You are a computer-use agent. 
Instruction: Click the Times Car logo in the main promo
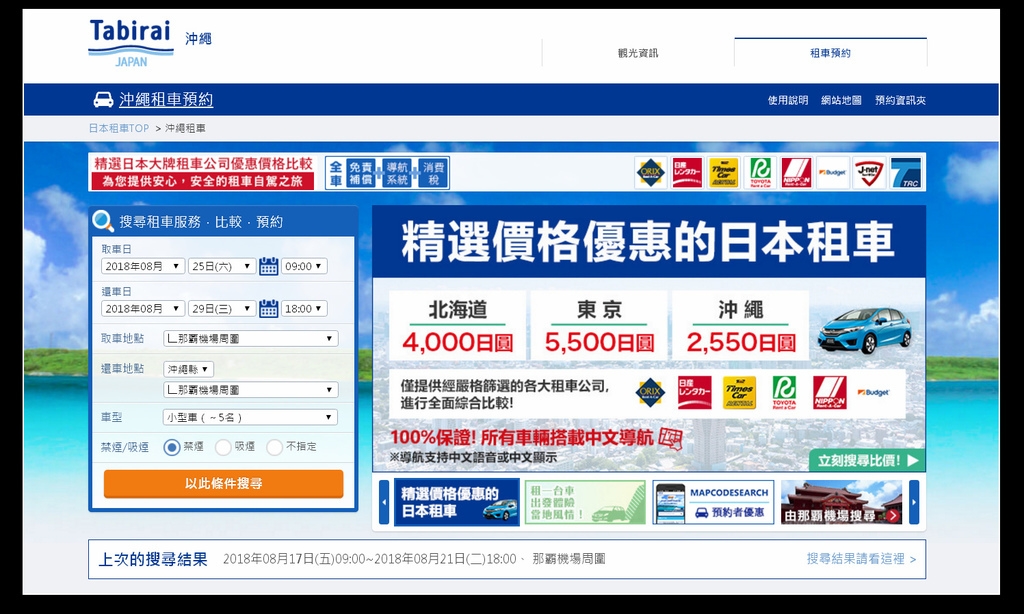[x=739, y=393]
